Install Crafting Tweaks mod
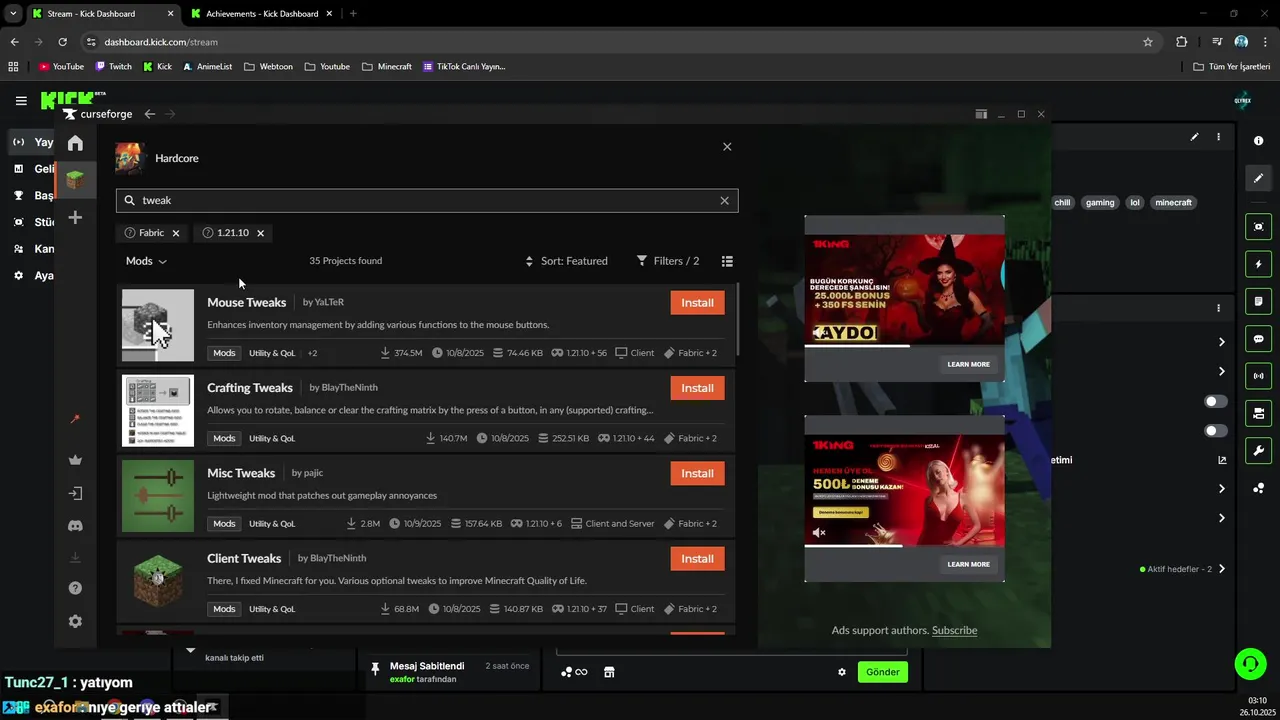Viewport: 1280px width, 720px height. [697, 388]
